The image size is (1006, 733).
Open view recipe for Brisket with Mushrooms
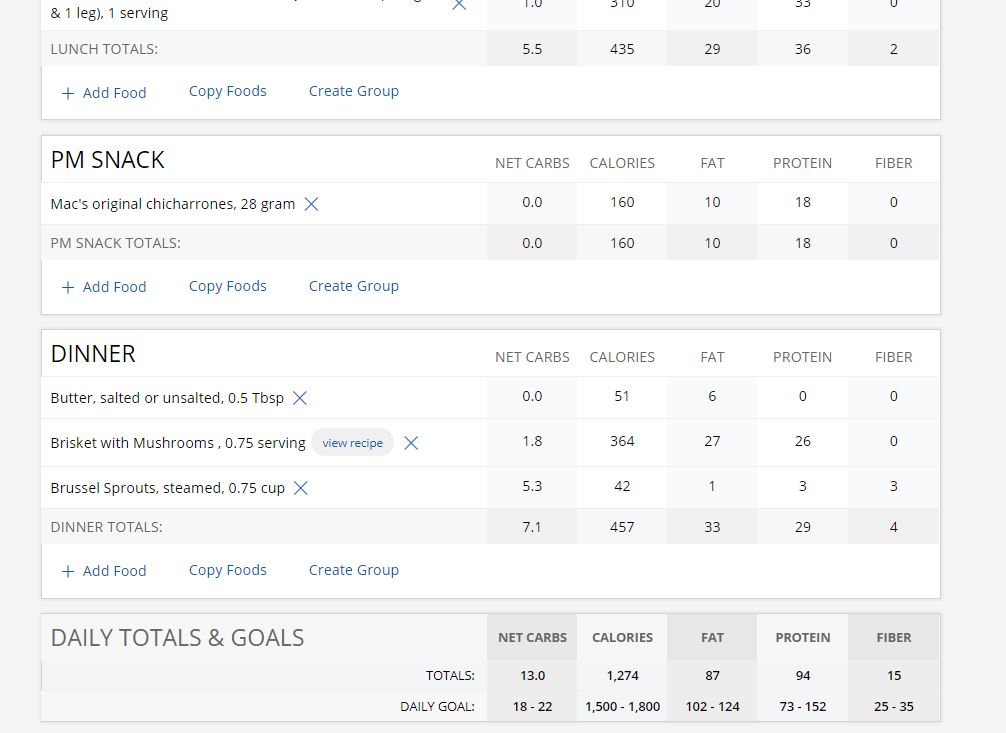(x=352, y=443)
